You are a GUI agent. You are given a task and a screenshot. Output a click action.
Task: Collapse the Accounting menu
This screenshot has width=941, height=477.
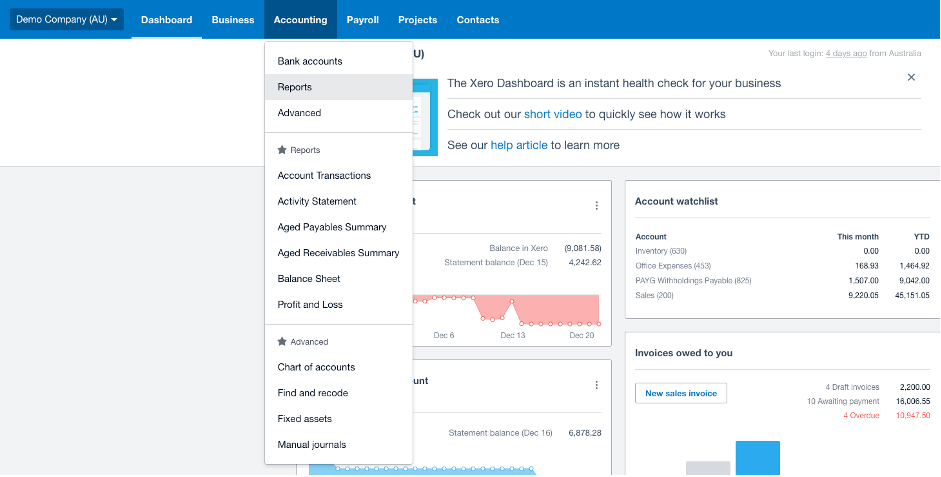tap(300, 20)
